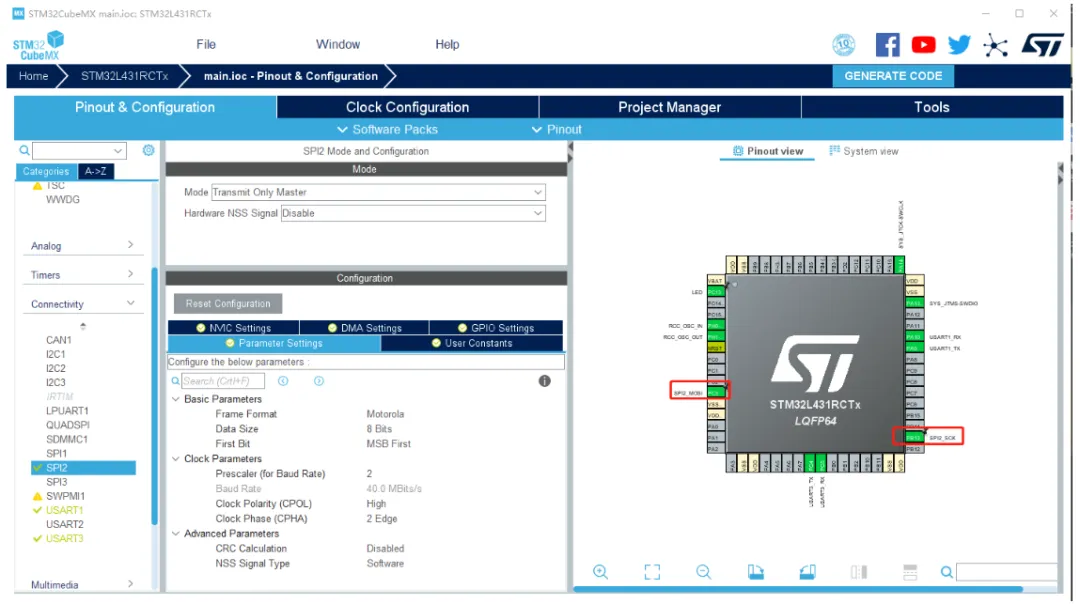This screenshot has width=1080, height=604.
Task: Open the Help menu
Action: [x=447, y=44]
